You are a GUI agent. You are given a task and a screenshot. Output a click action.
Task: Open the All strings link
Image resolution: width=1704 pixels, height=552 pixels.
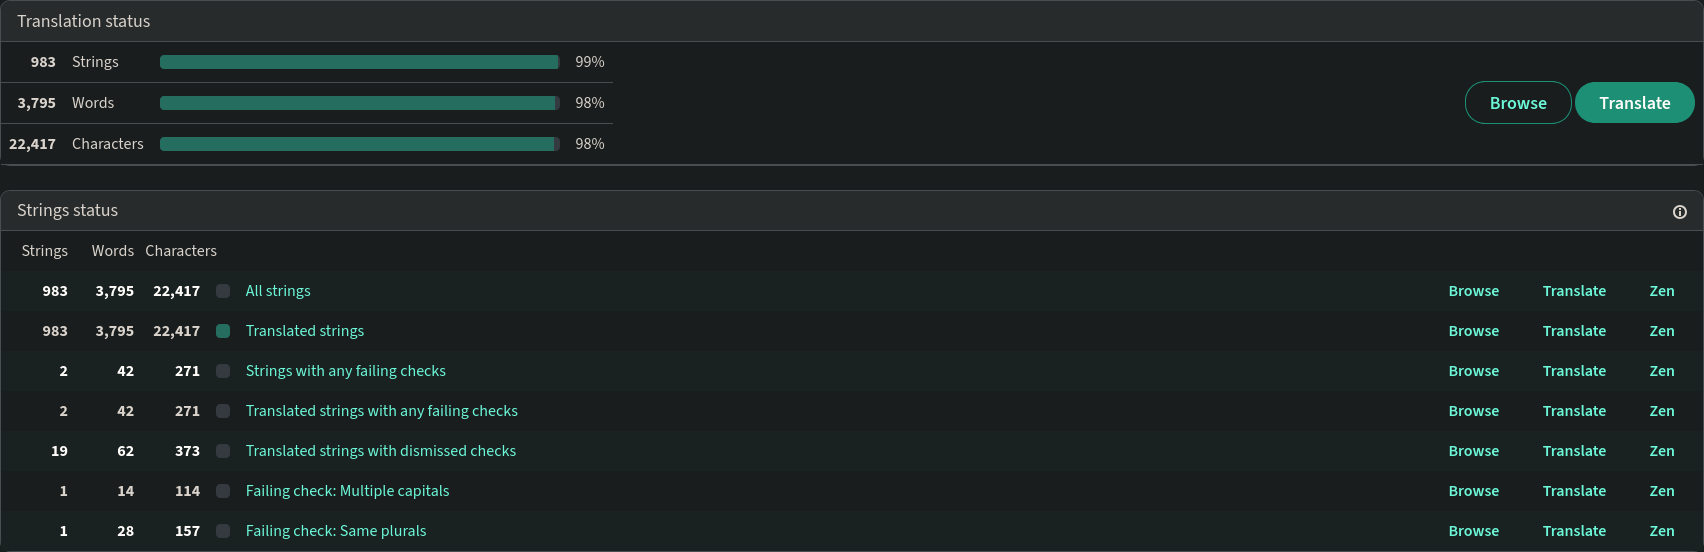(x=278, y=291)
